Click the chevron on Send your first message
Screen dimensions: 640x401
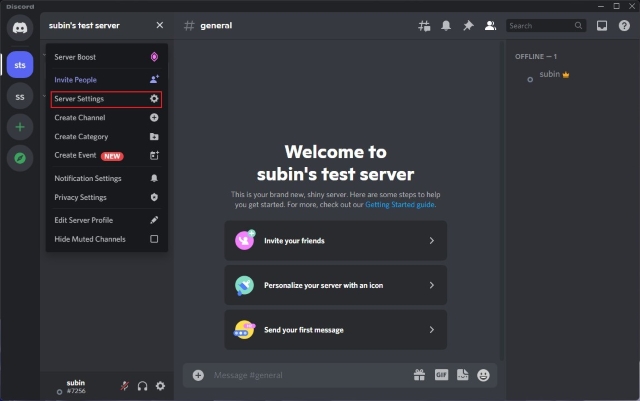(x=431, y=330)
